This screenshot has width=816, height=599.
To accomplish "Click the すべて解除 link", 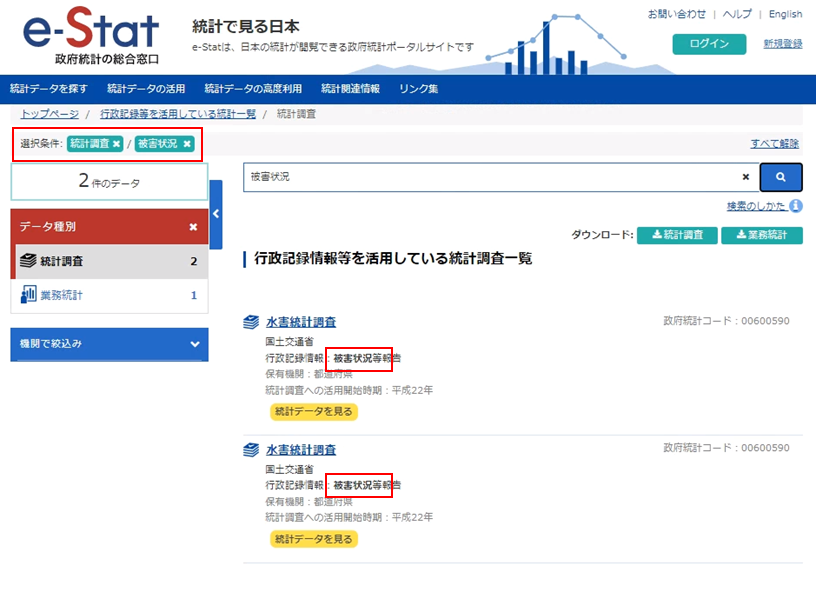I will point(775,144).
